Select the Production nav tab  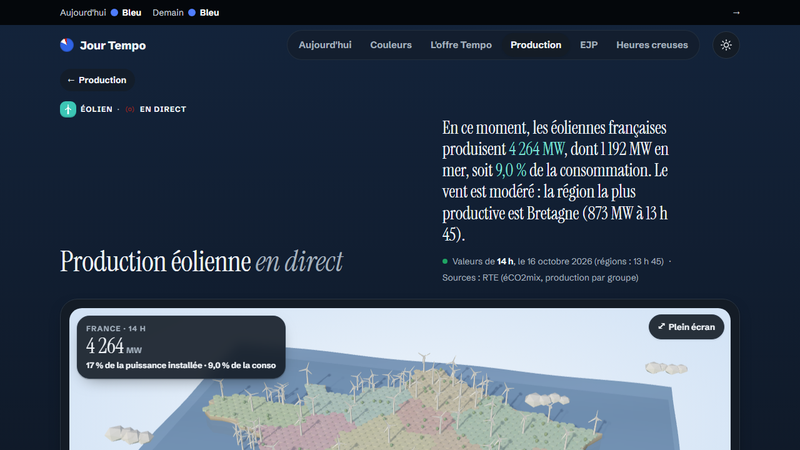click(536, 45)
